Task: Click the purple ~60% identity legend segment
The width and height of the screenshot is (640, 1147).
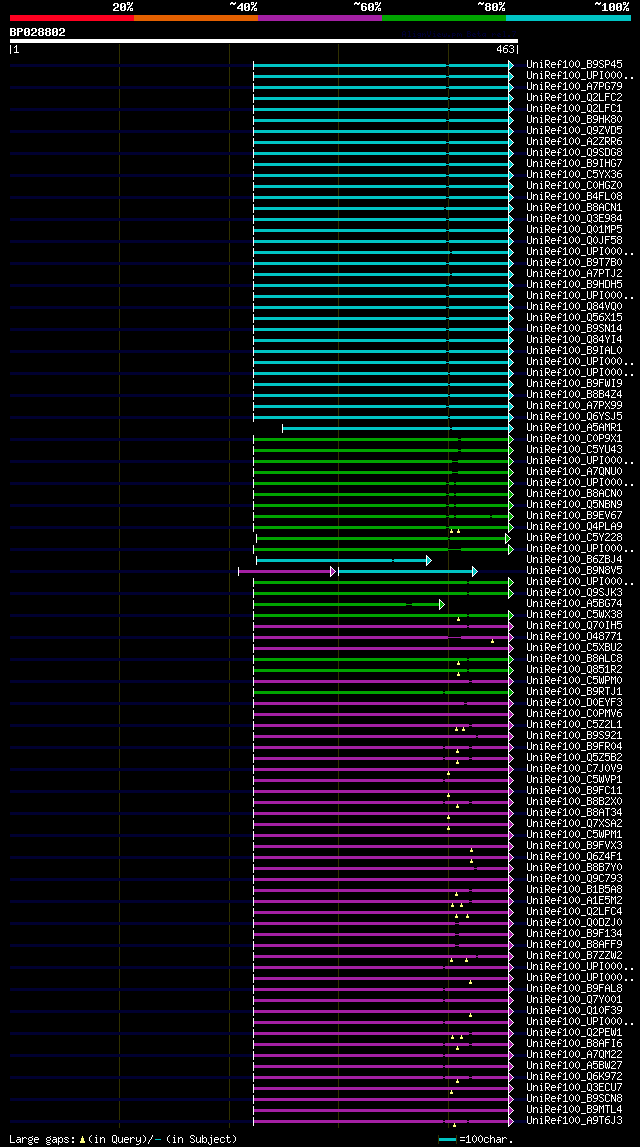Action: tap(320, 18)
